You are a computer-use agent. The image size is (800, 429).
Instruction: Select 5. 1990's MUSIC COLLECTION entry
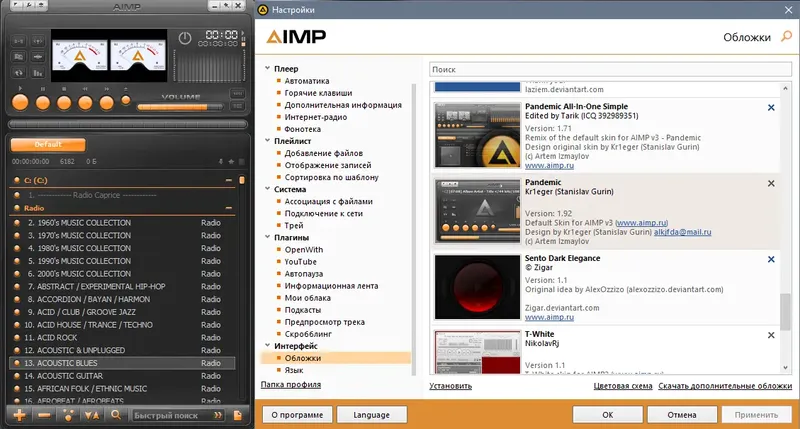click(x=122, y=261)
